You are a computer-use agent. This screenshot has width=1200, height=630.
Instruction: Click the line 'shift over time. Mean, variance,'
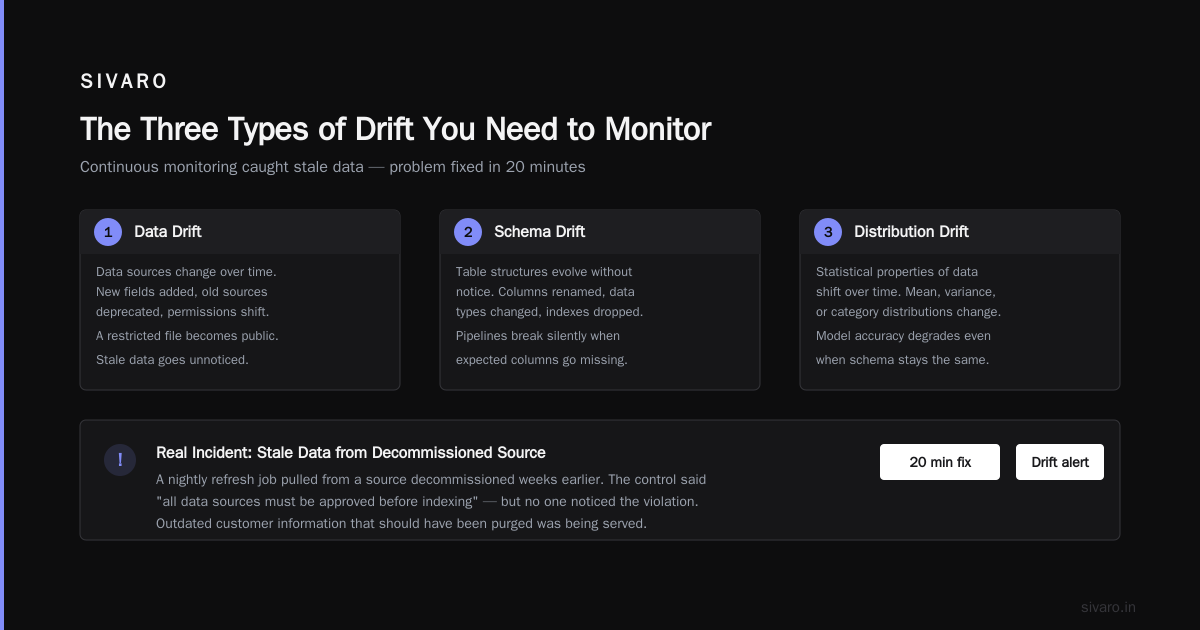pos(906,292)
